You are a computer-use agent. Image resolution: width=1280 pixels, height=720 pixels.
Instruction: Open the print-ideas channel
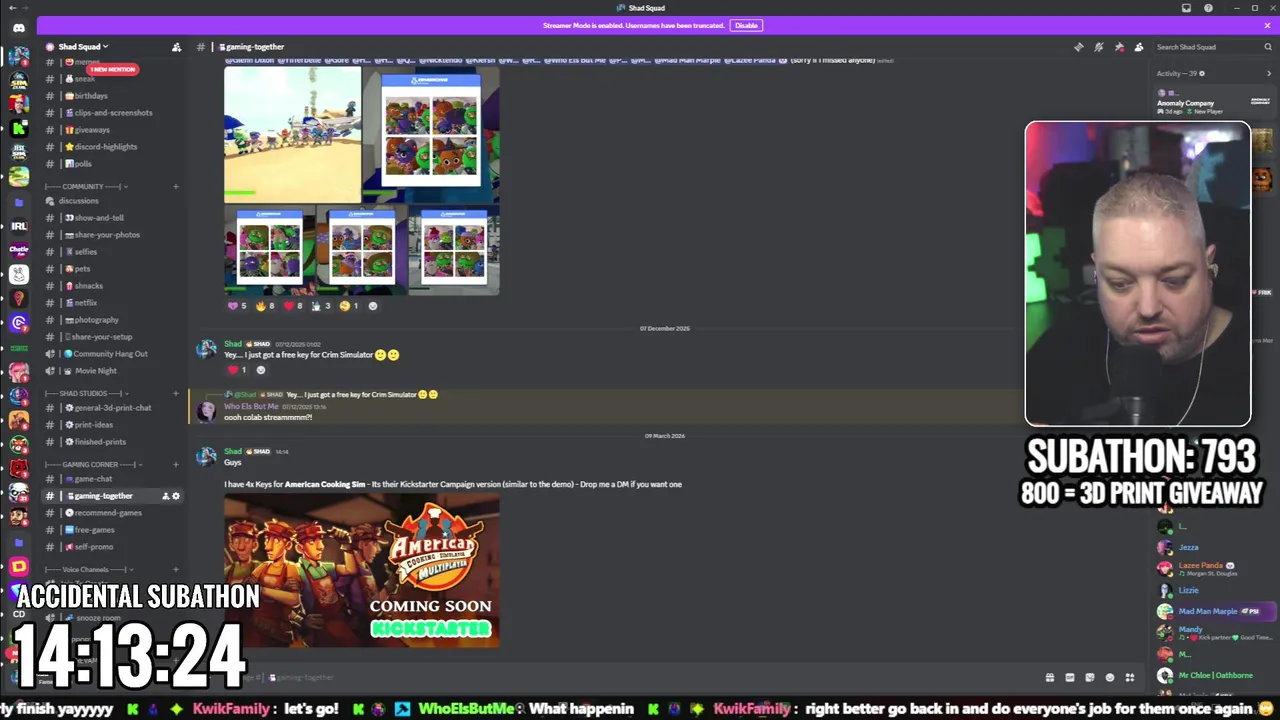113,425
